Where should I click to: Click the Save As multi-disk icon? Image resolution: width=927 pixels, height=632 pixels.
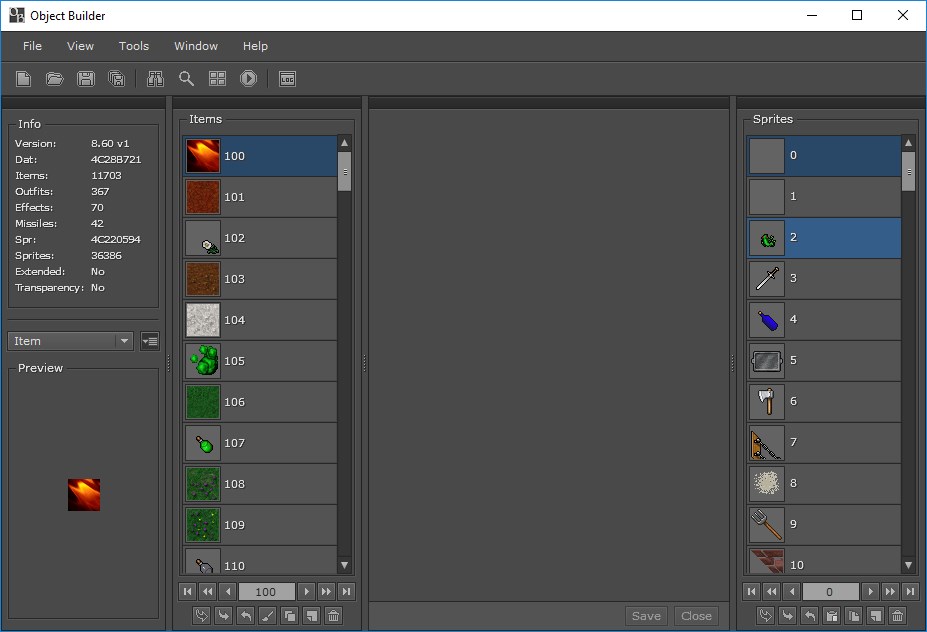(116, 79)
